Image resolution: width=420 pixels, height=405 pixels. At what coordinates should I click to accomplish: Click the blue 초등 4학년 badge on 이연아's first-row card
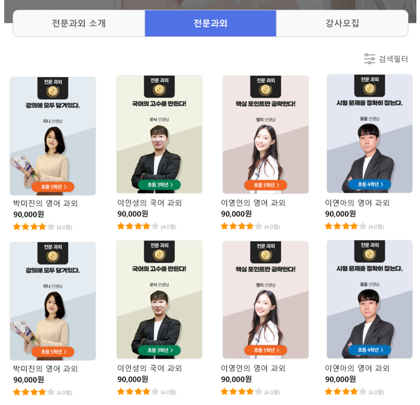(370, 184)
